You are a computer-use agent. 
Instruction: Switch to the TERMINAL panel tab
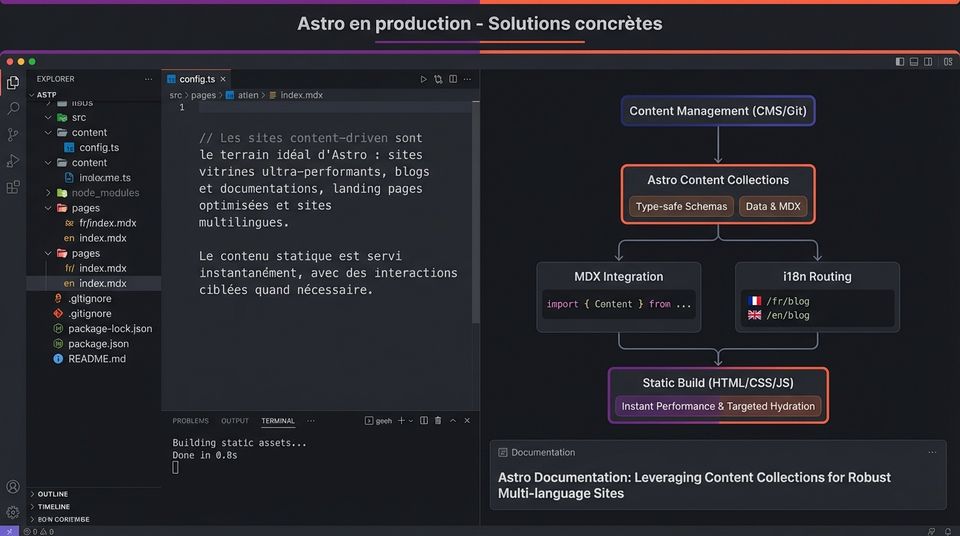(278, 421)
